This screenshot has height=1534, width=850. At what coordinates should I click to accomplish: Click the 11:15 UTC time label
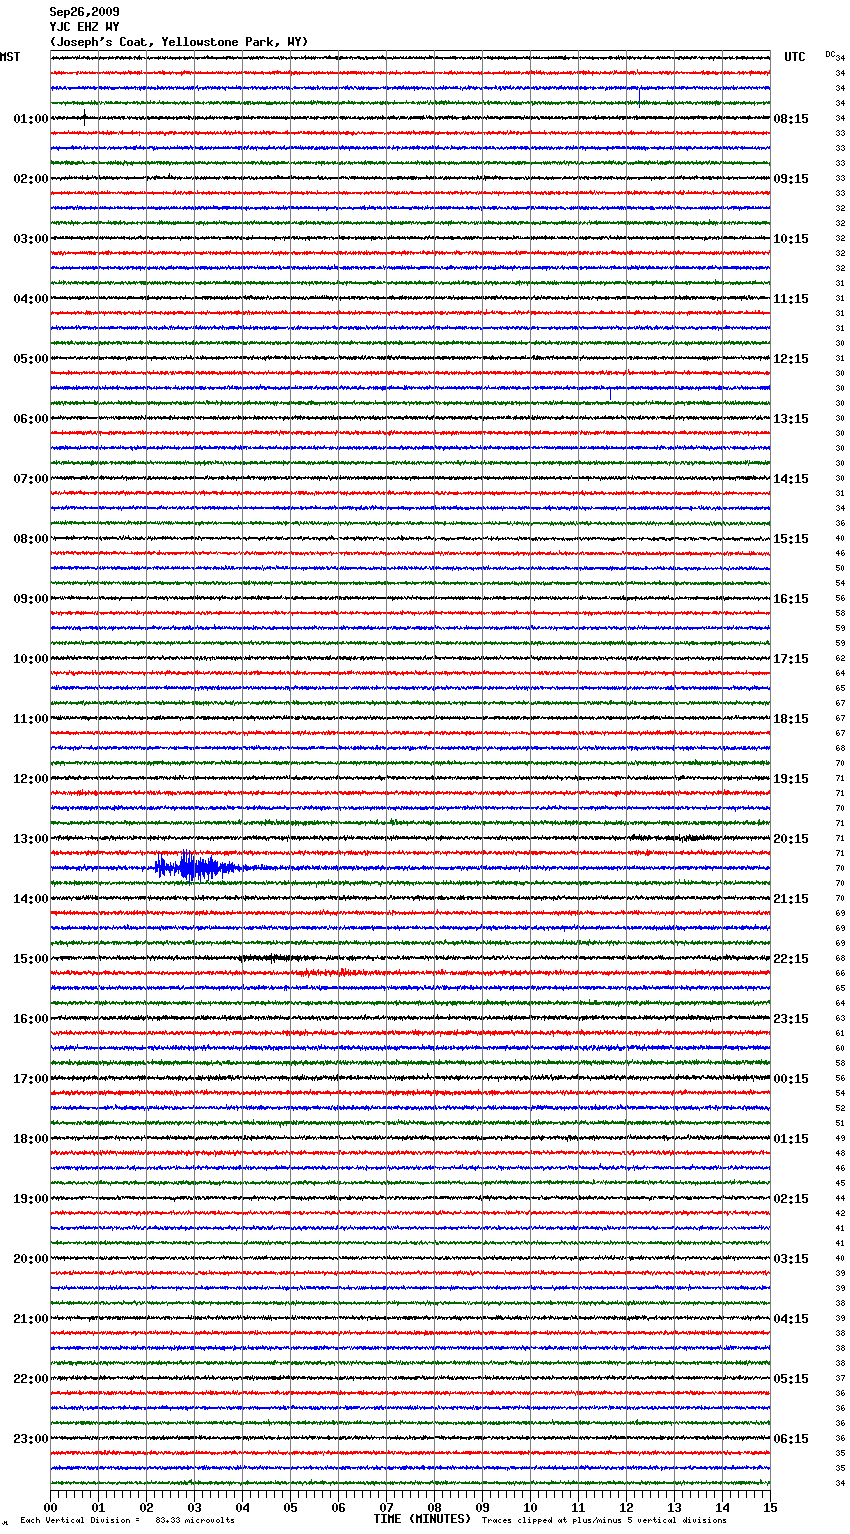(791, 299)
